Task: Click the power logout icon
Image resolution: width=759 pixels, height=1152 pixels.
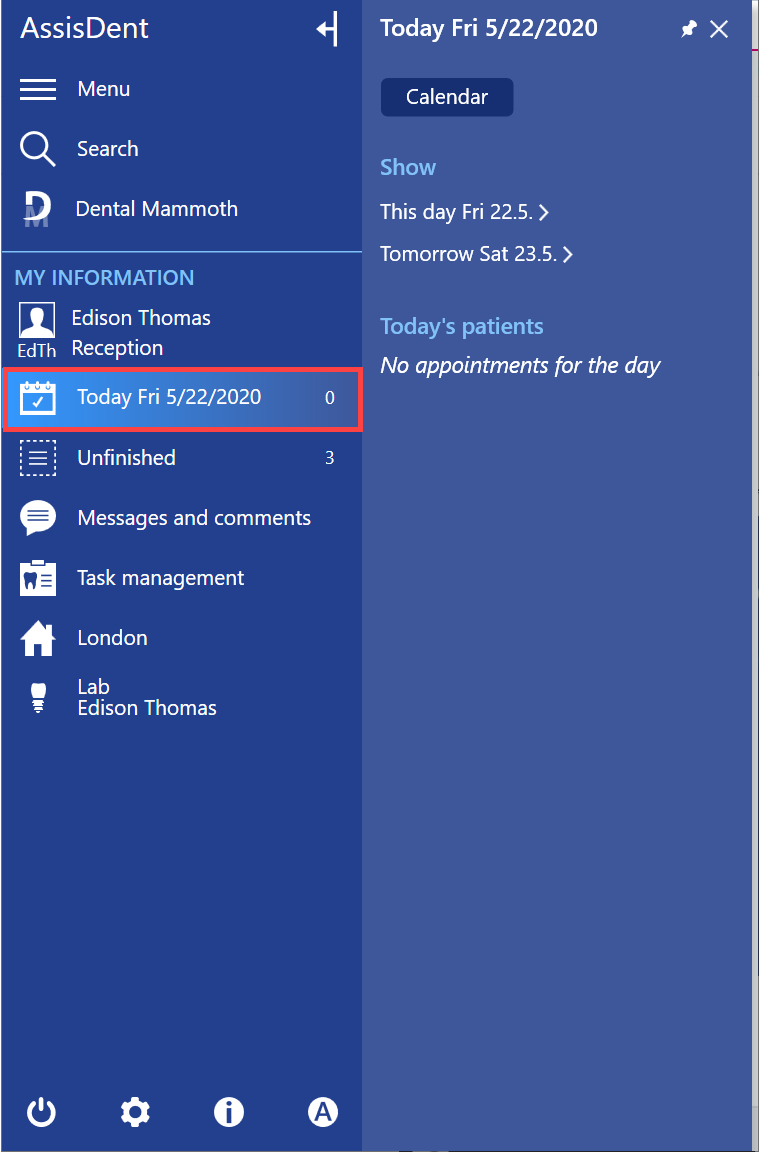Action: tap(41, 1112)
